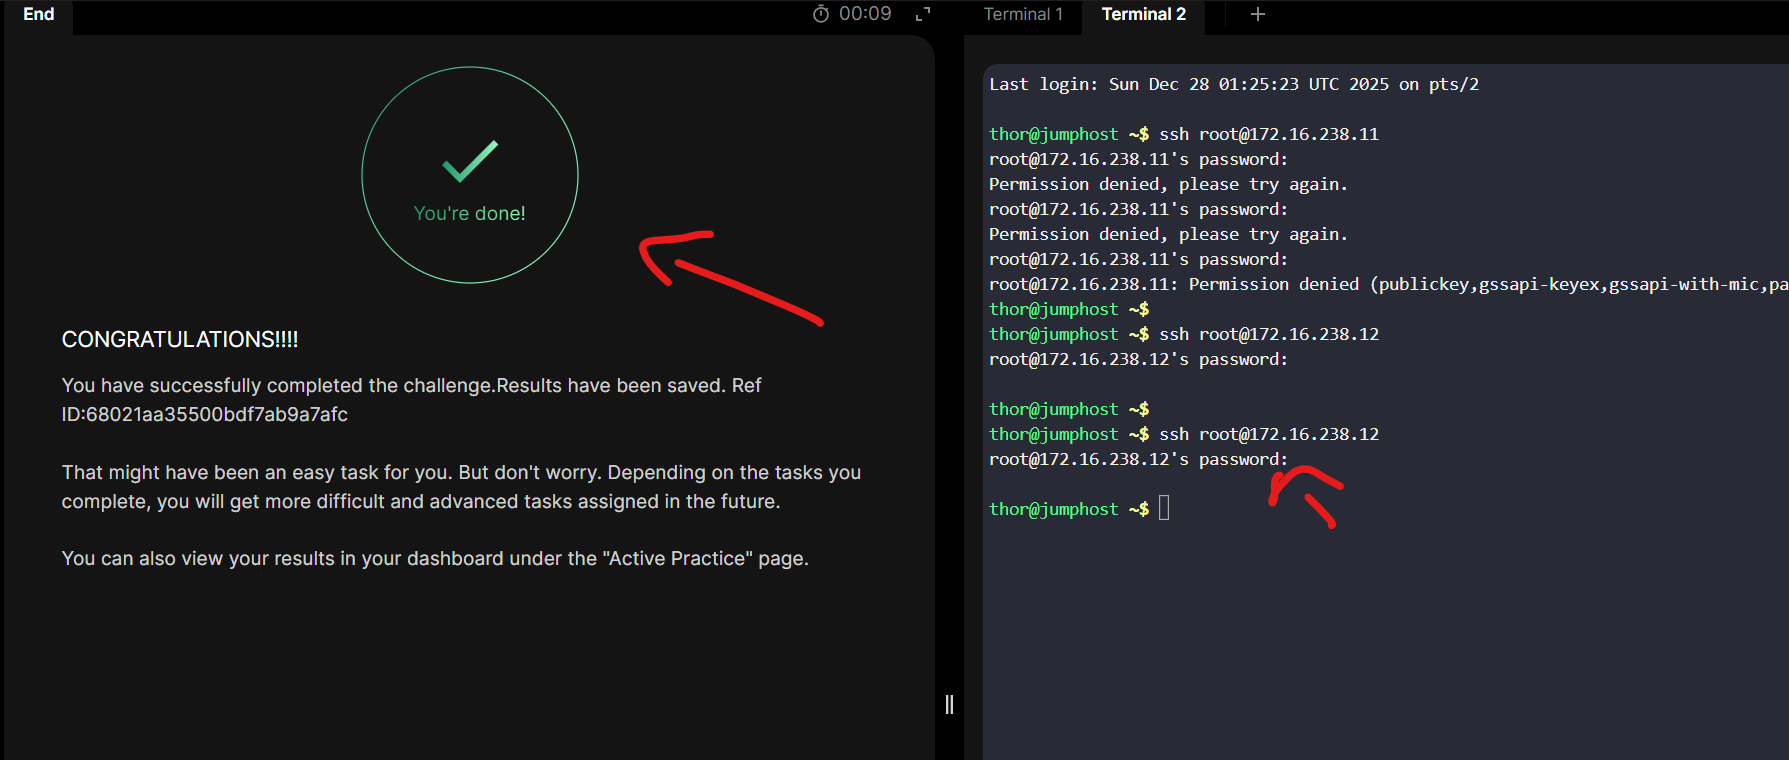Switch to the Terminal 1 tab

point(1023,14)
